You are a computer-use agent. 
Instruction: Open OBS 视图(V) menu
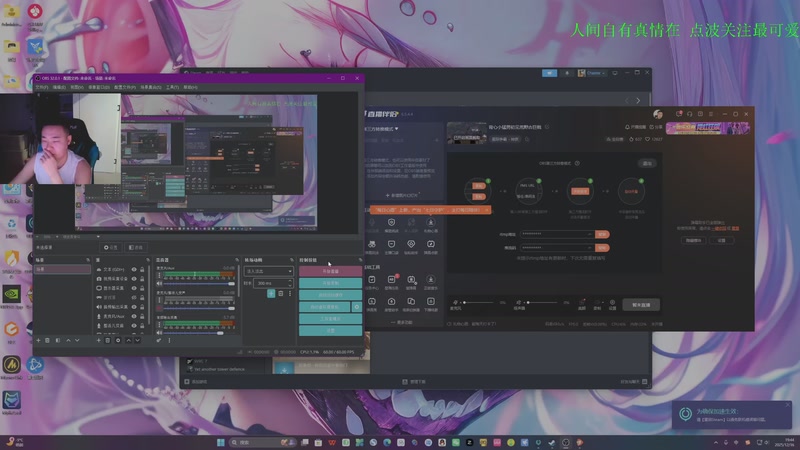point(77,87)
